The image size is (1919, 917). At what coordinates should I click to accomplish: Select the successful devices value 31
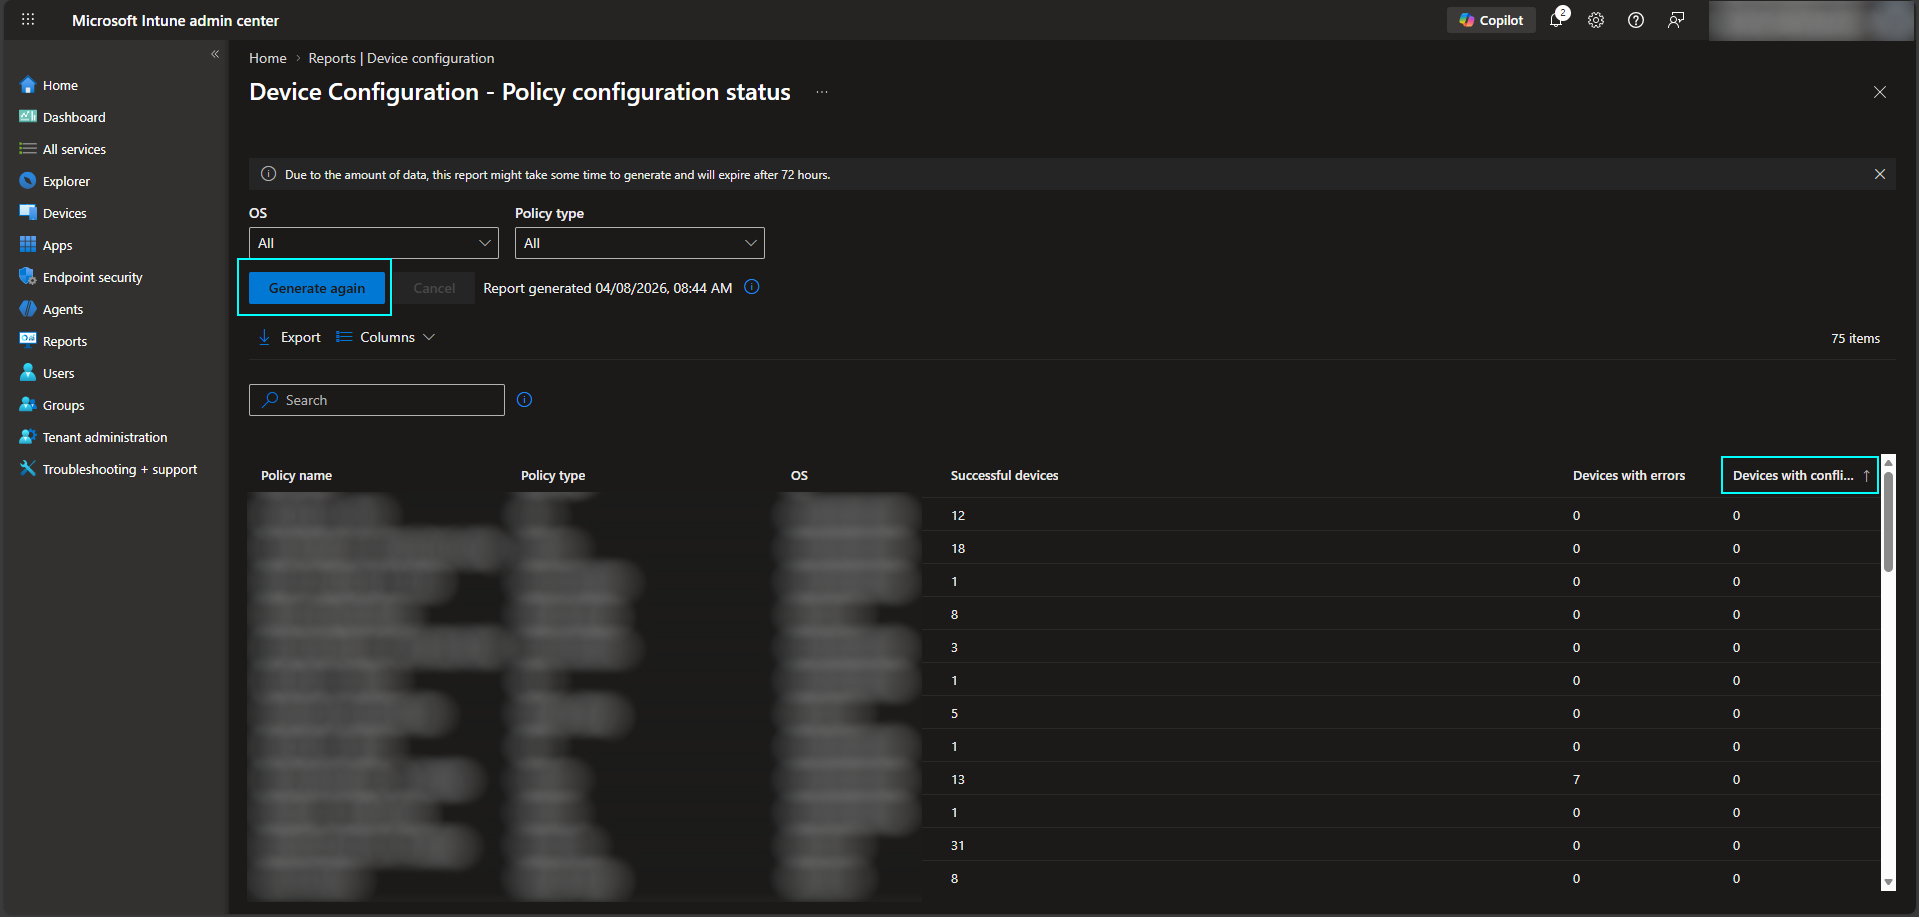(x=958, y=845)
